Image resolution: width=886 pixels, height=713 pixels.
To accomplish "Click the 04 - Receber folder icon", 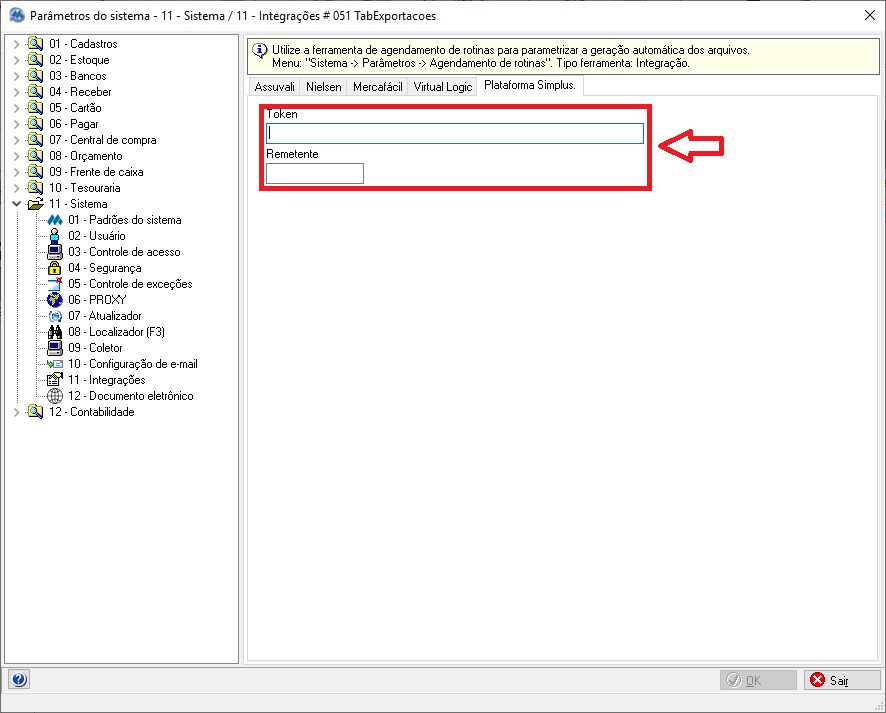I will click(35, 92).
